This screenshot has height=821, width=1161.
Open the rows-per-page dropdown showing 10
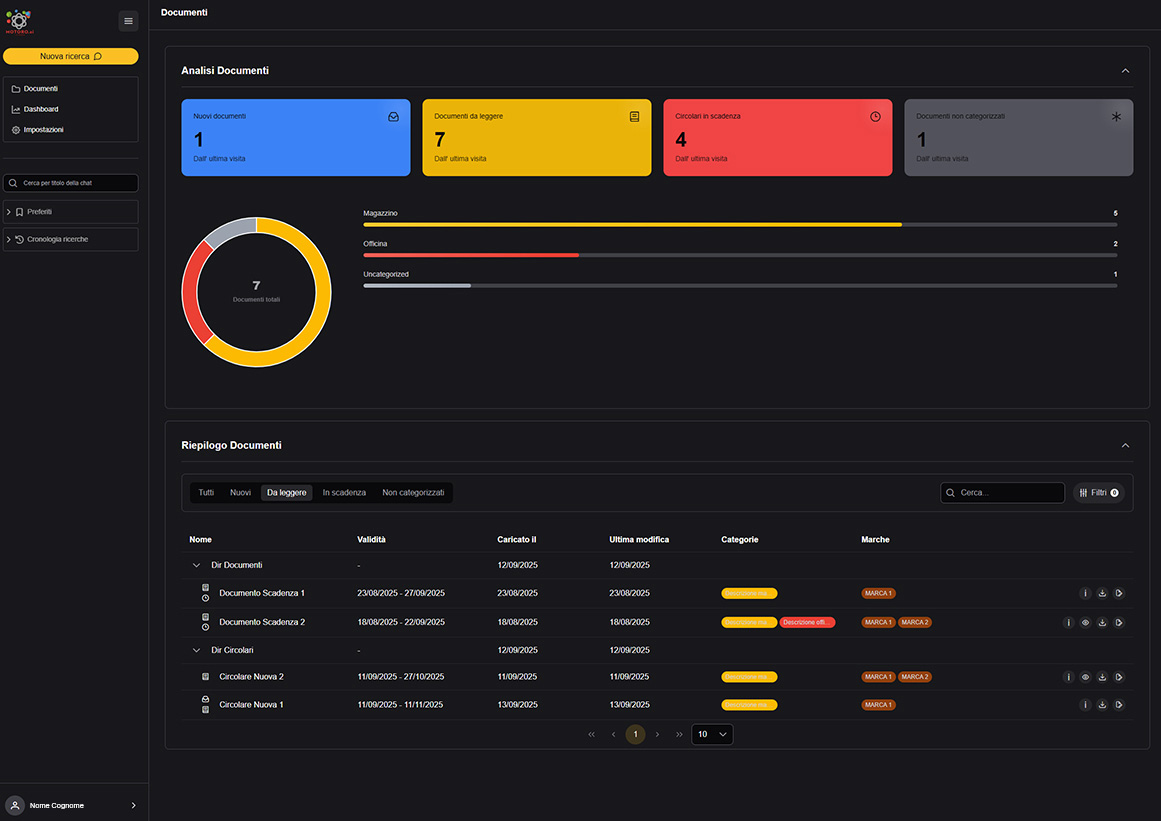pos(712,734)
